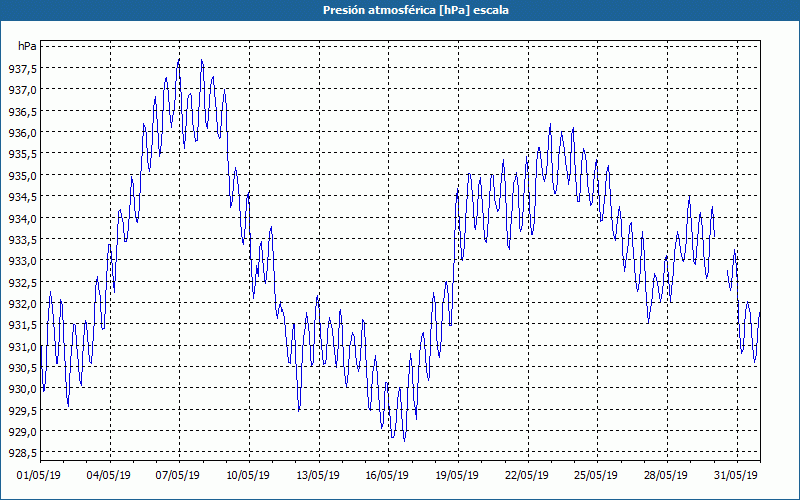Select the 936,5 y-axis value
This screenshot has height=500, width=800.
click(22, 111)
